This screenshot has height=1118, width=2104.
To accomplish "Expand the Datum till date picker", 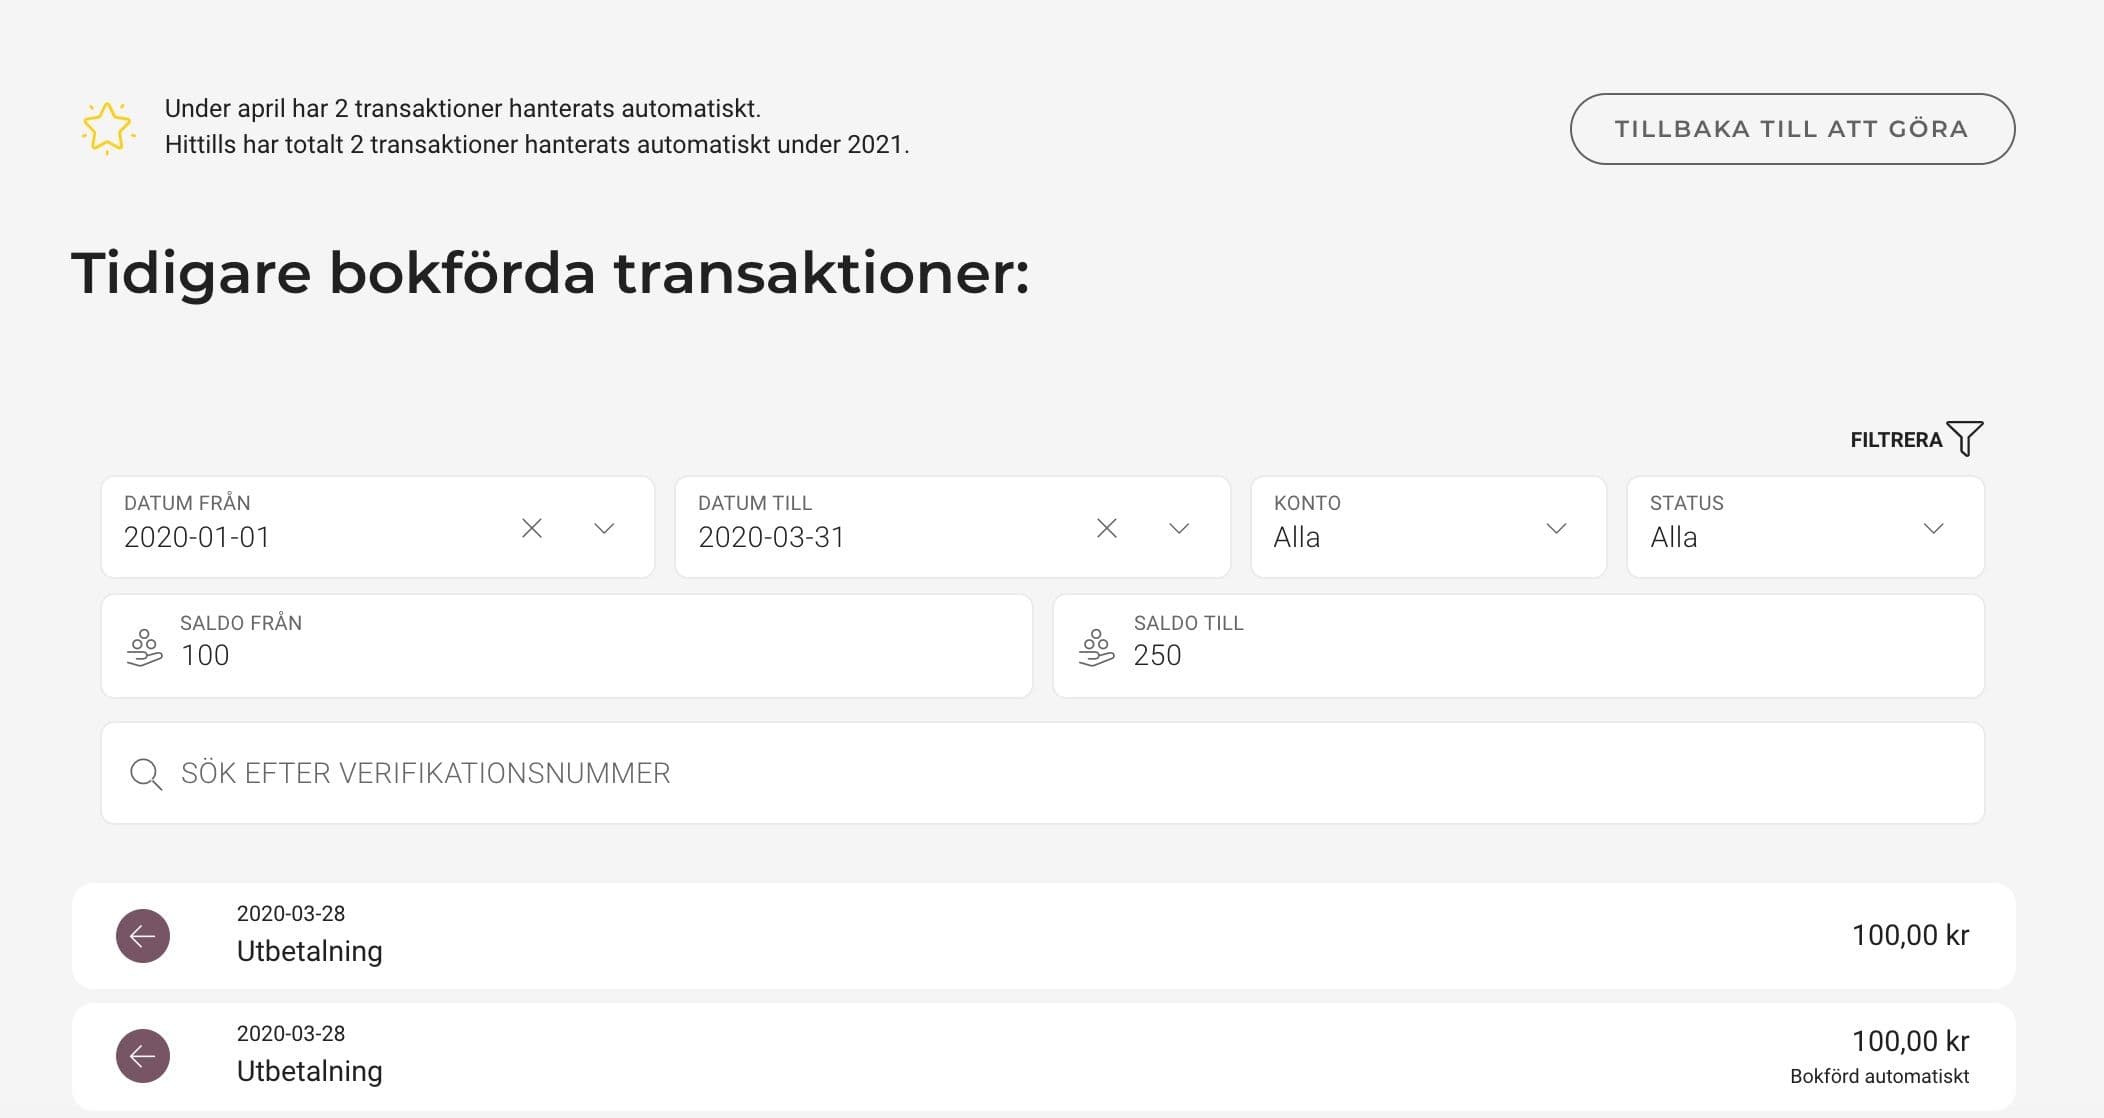I will coord(1179,528).
